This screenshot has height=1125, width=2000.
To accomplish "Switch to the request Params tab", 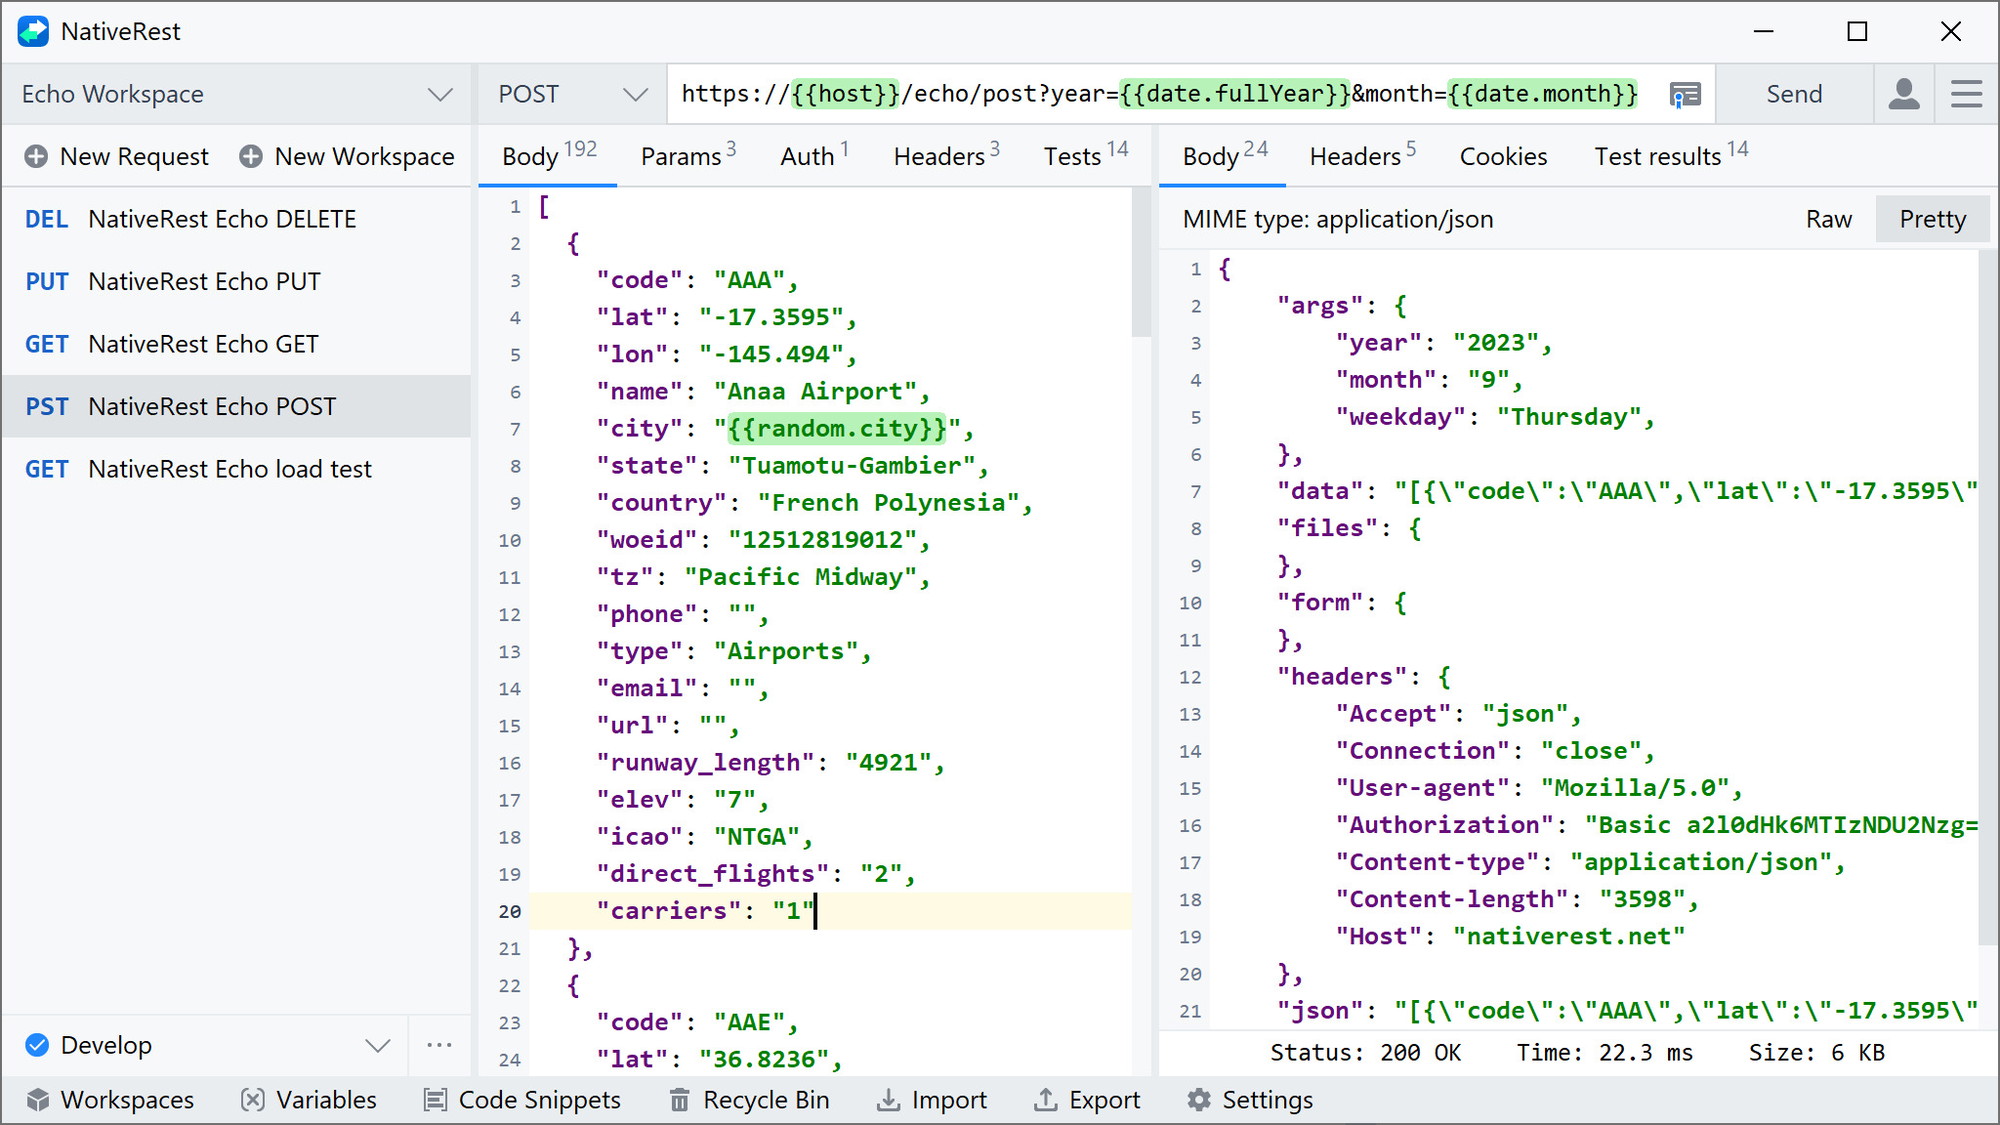I will pos(688,156).
